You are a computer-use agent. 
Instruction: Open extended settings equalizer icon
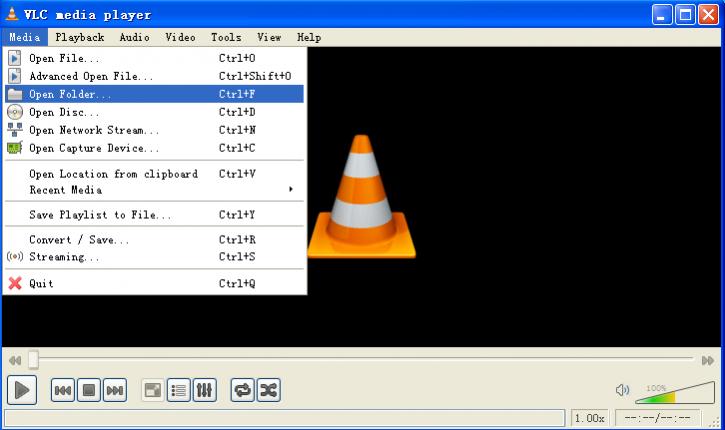point(204,391)
